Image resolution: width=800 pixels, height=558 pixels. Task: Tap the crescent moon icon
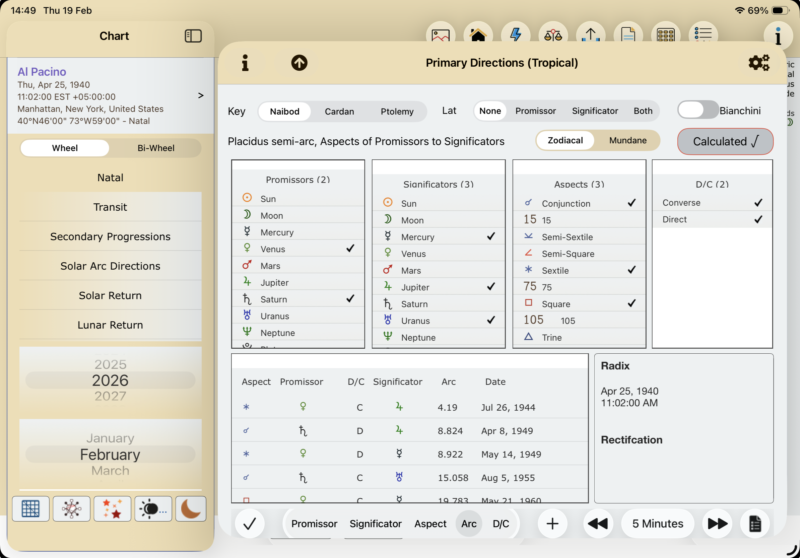pos(190,508)
